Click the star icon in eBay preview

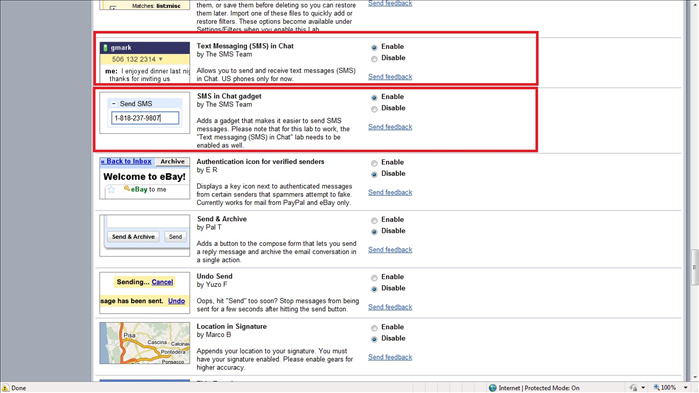111,190
